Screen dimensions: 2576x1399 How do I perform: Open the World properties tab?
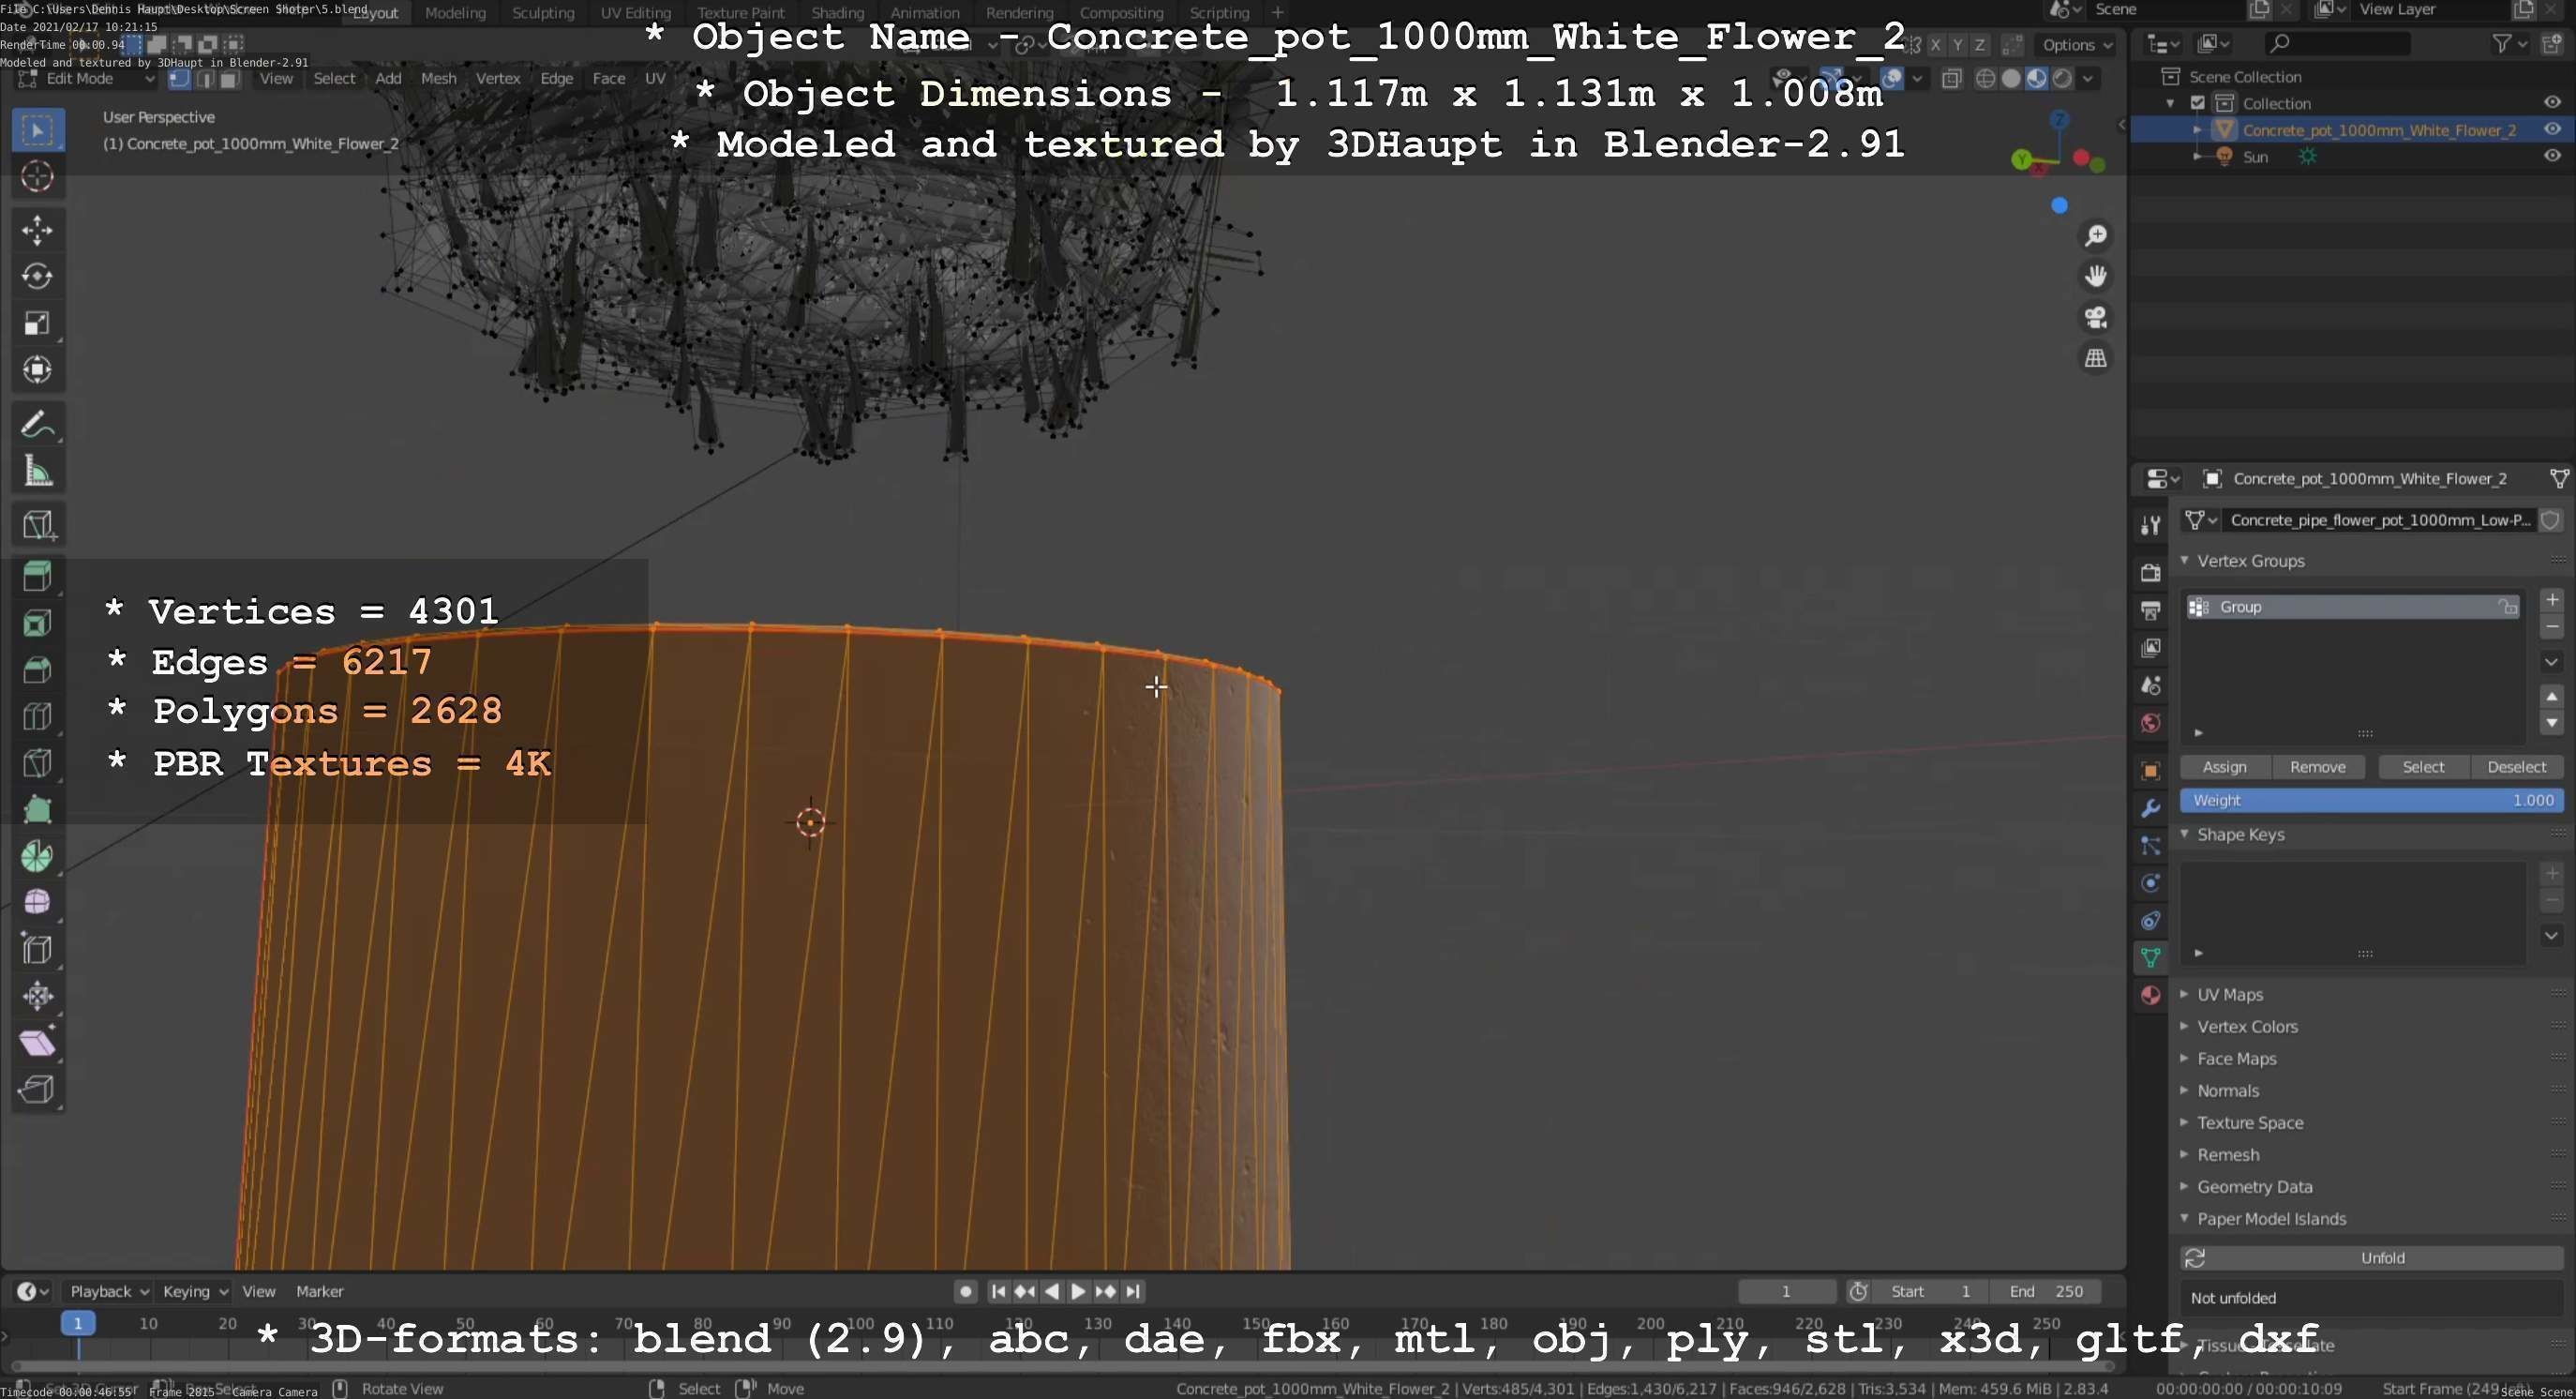click(x=2150, y=723)
